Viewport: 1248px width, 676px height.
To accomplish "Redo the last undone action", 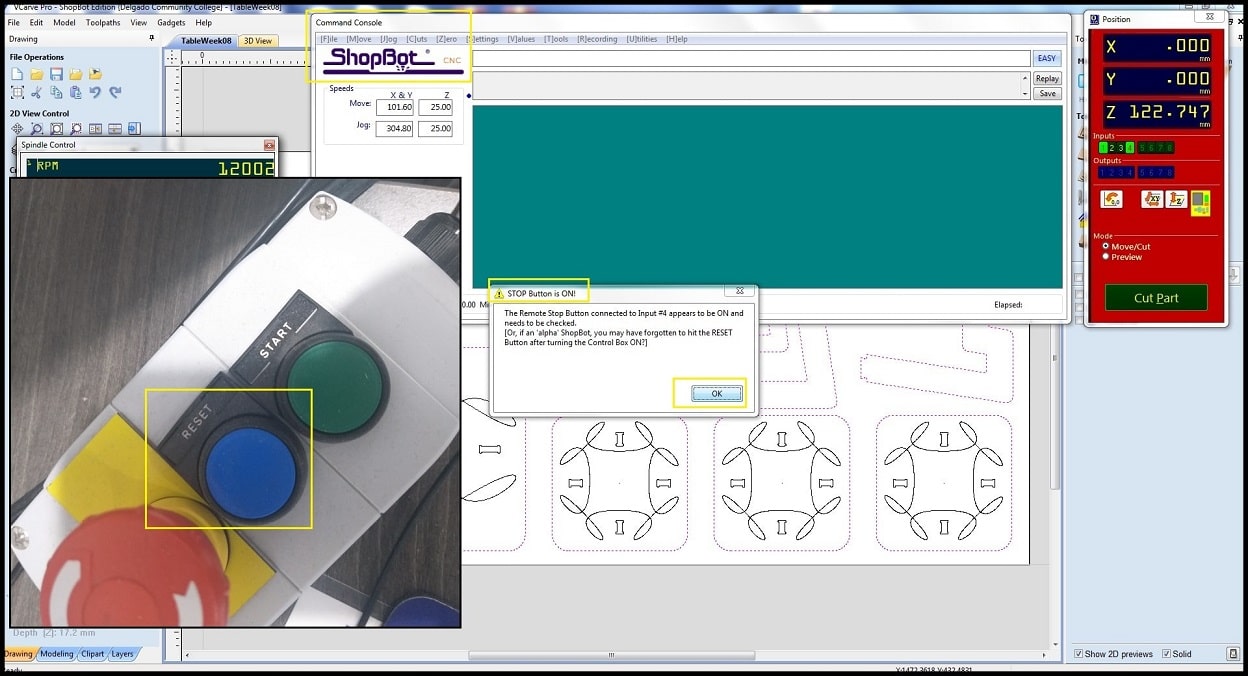I will coord(115,92).
